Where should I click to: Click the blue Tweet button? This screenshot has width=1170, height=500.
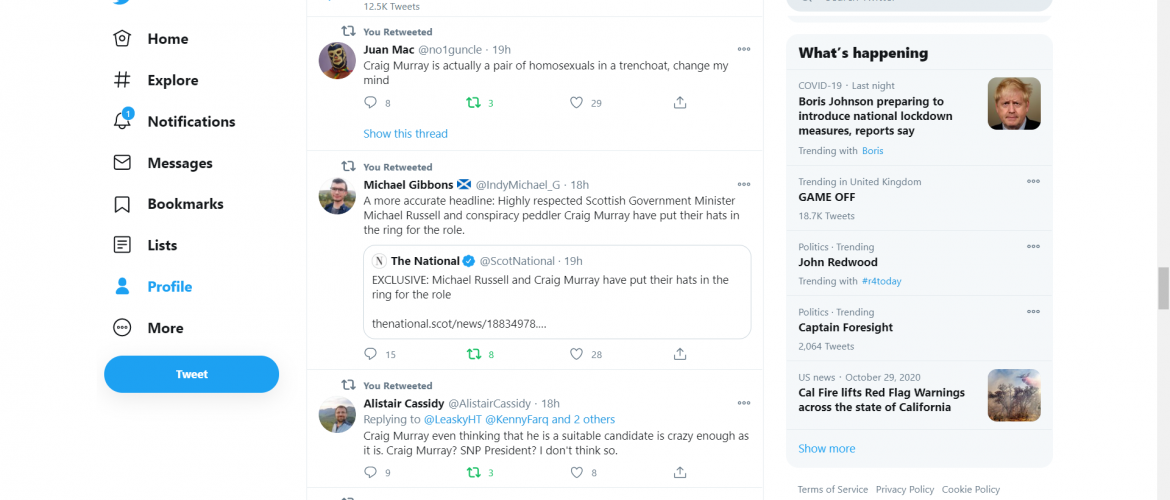pyautogui.click(x=191, y=374)
